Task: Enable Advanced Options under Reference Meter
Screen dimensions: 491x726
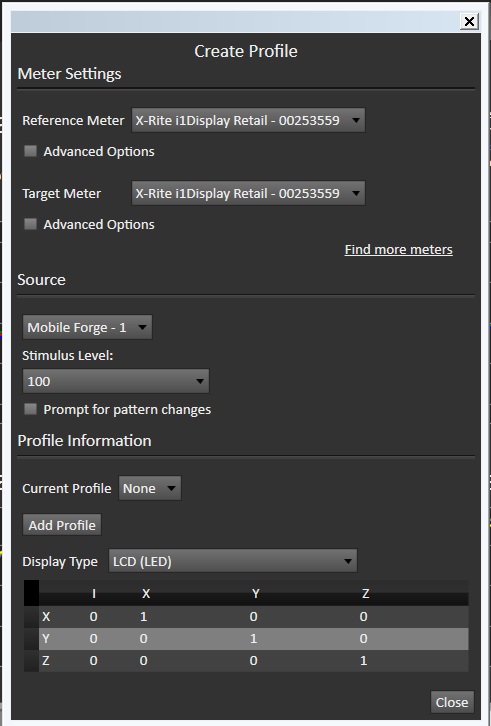Action: 31,151
